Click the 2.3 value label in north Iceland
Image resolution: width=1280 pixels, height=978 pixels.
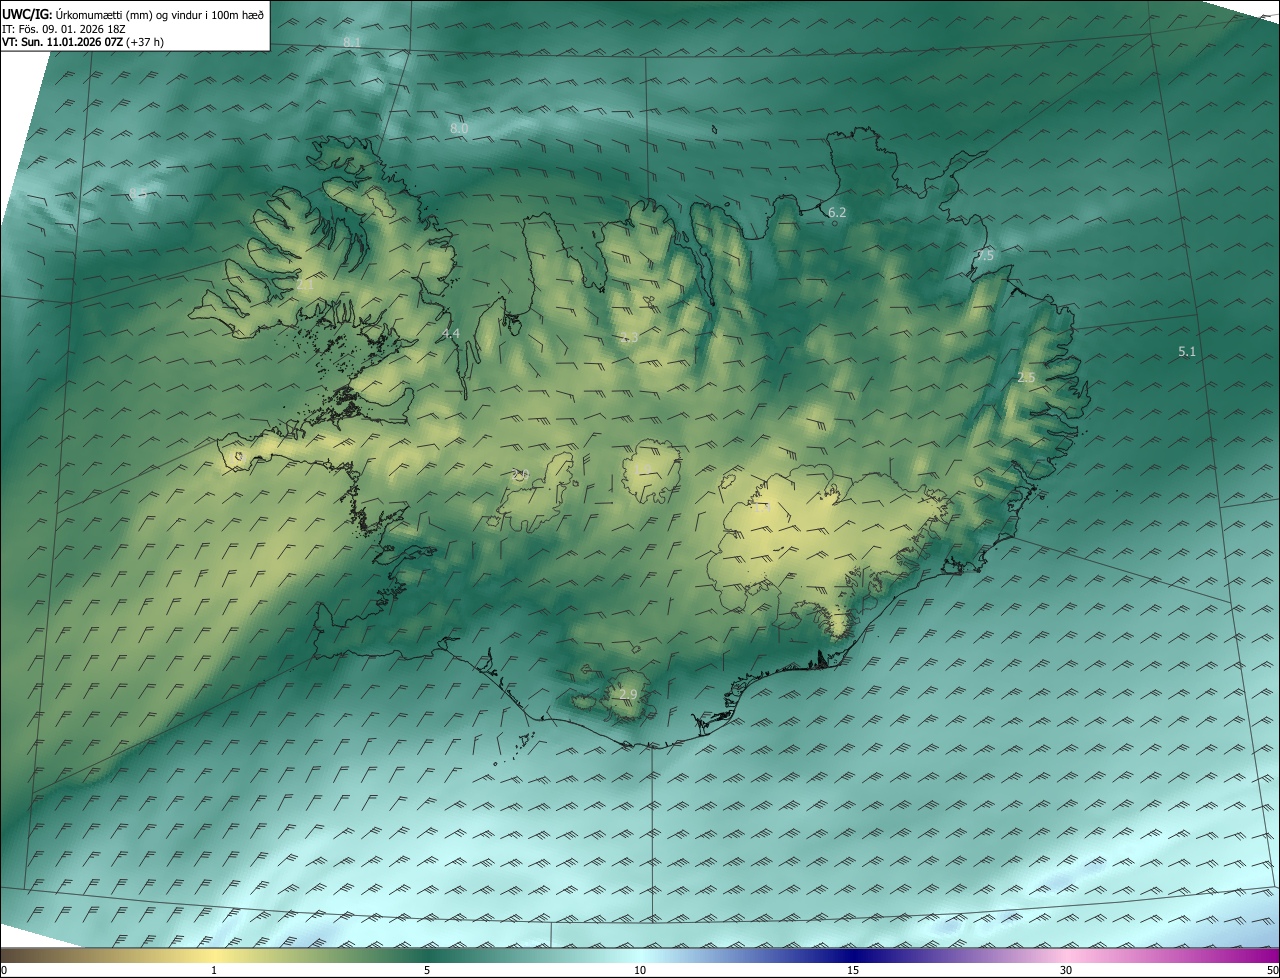tap(629, 338)
